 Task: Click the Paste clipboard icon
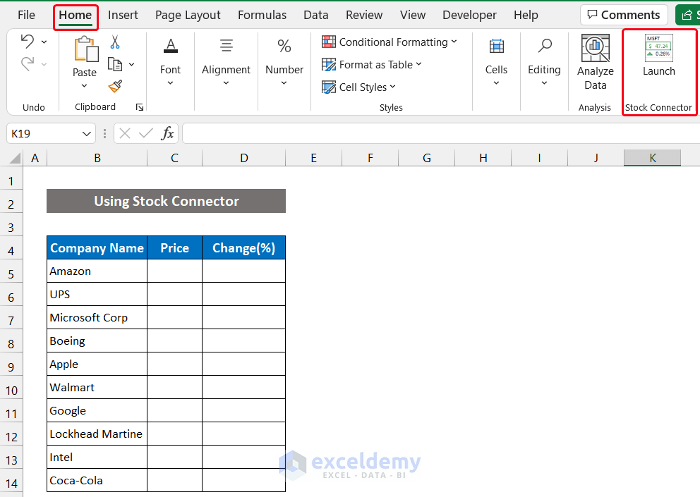[x=86, y=49]
